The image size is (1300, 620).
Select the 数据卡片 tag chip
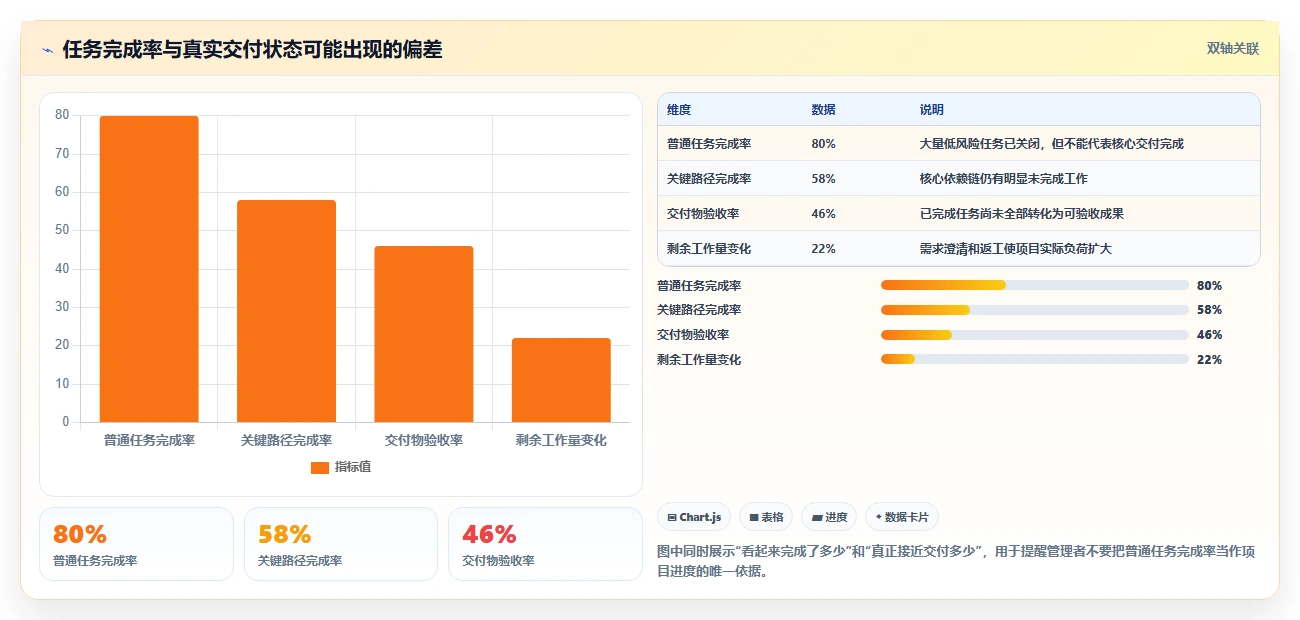[902, 517]
